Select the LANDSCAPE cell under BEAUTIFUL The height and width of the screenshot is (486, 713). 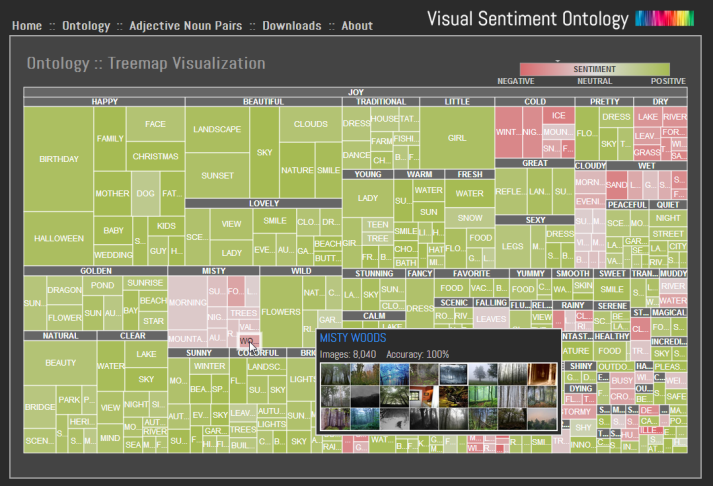217,129
